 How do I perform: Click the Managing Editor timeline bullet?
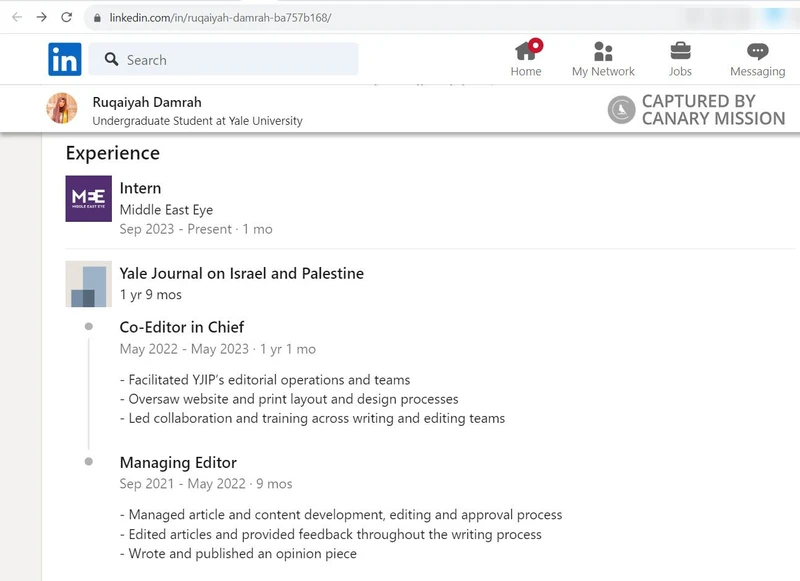89,462
